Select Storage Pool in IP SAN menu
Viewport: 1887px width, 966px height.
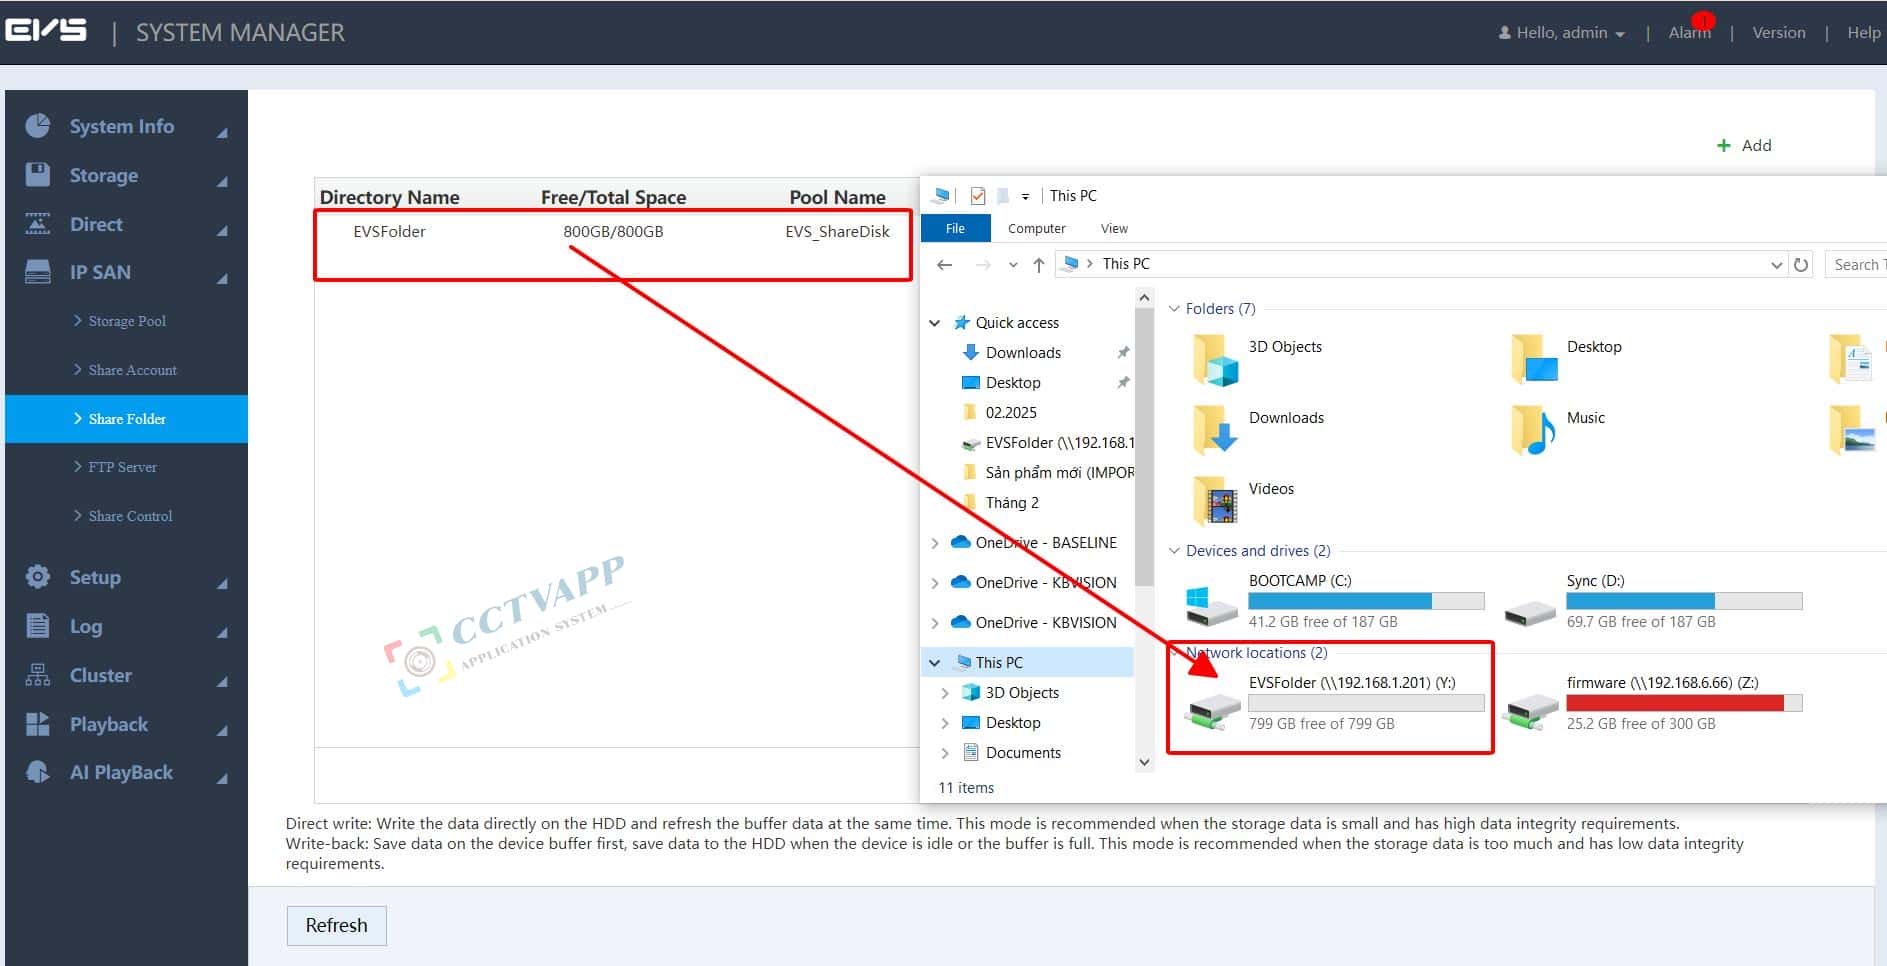point(126,321)
